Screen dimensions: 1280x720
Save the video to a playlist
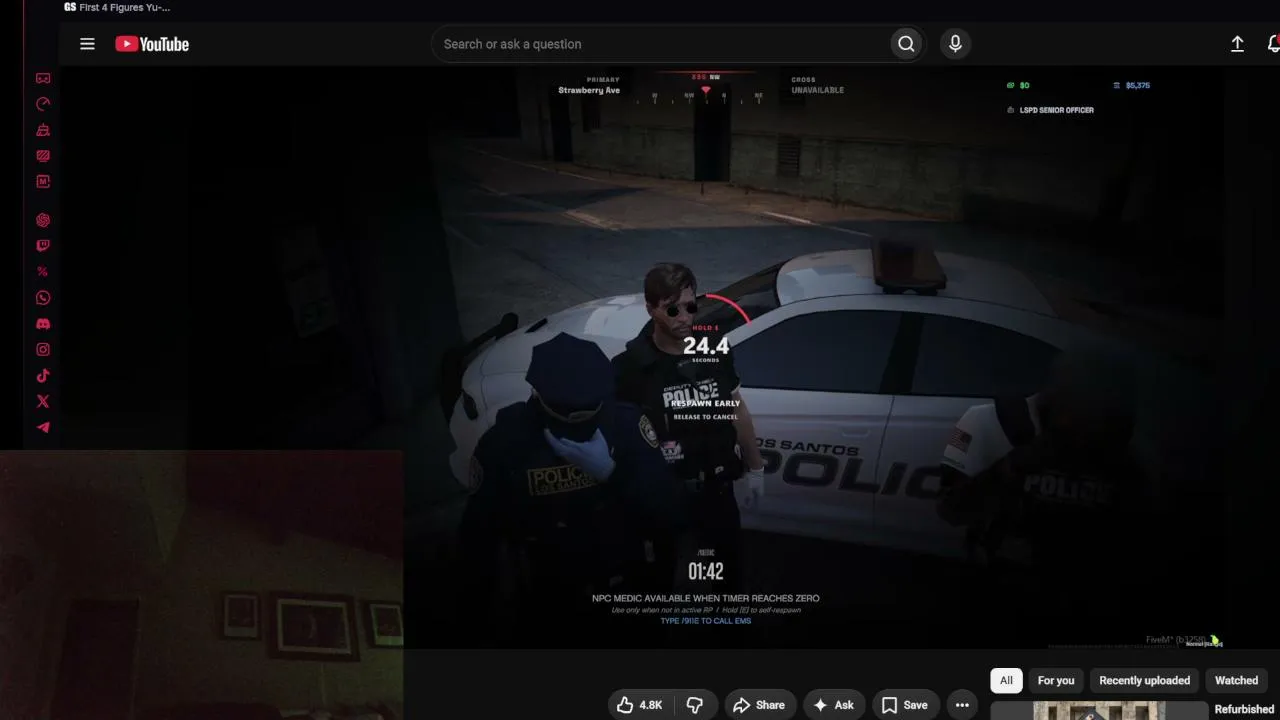tap(905, 705)
